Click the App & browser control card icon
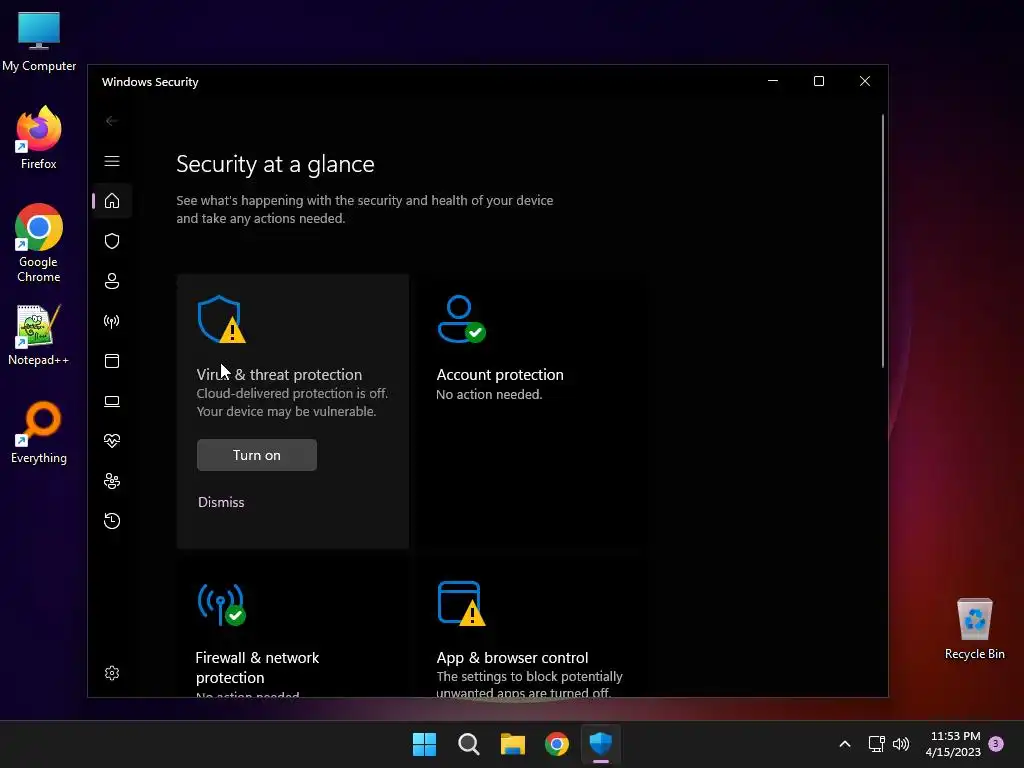The width and height of the screenshot is (1024, 768). (x=461, y=603)
